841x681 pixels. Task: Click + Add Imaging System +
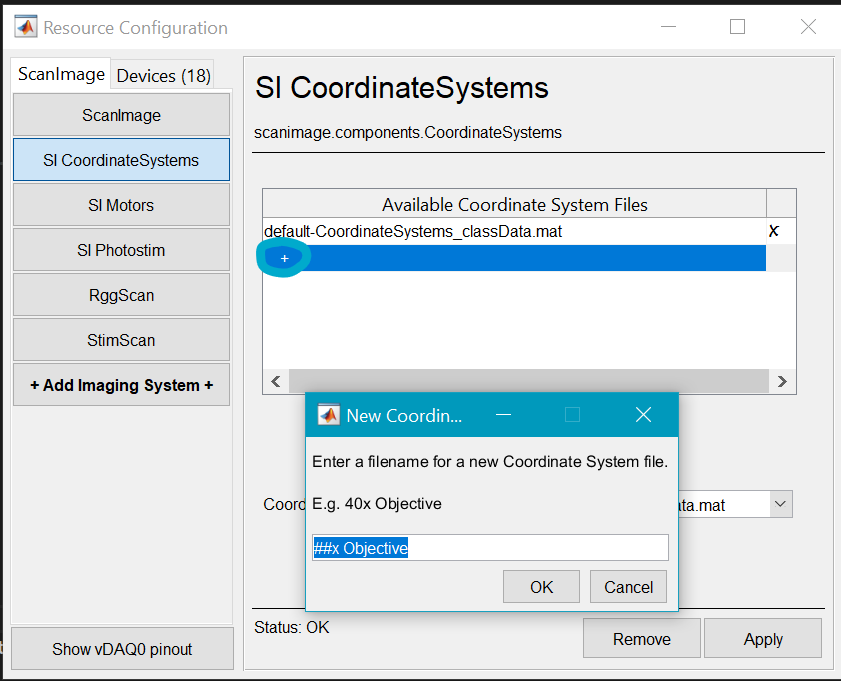(121, 385)
